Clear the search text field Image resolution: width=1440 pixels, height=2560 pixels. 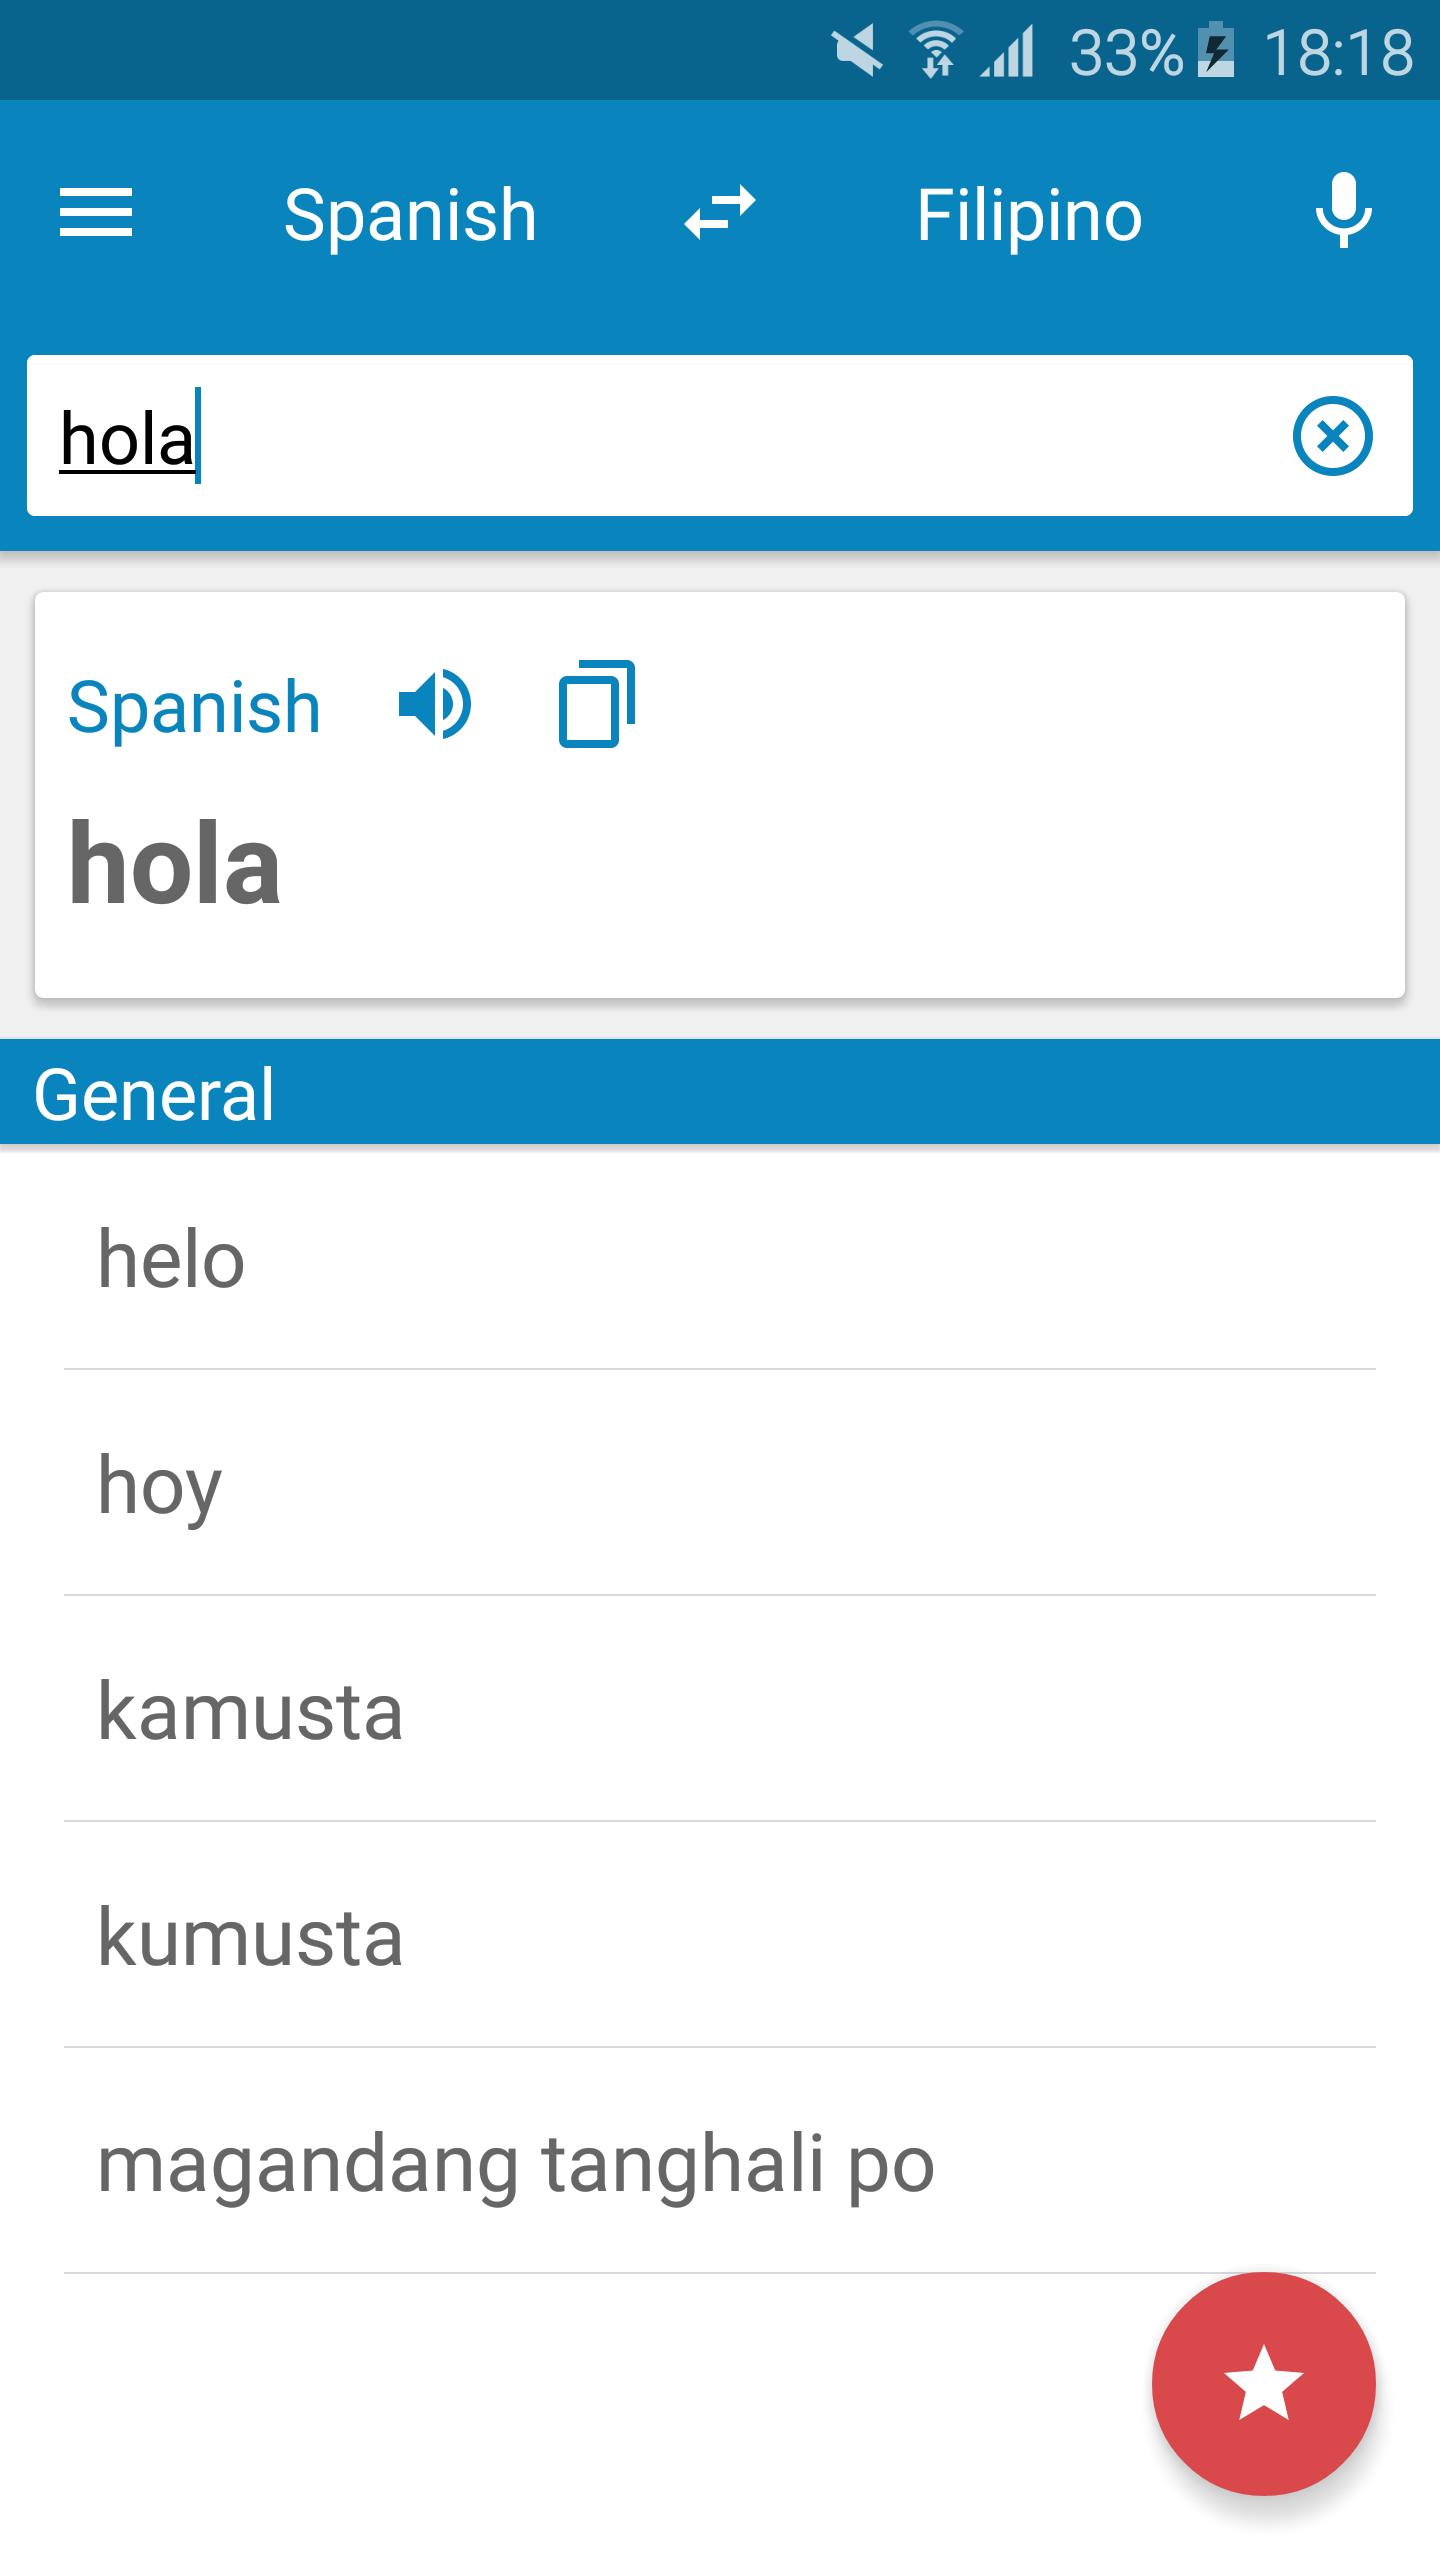1332,436
